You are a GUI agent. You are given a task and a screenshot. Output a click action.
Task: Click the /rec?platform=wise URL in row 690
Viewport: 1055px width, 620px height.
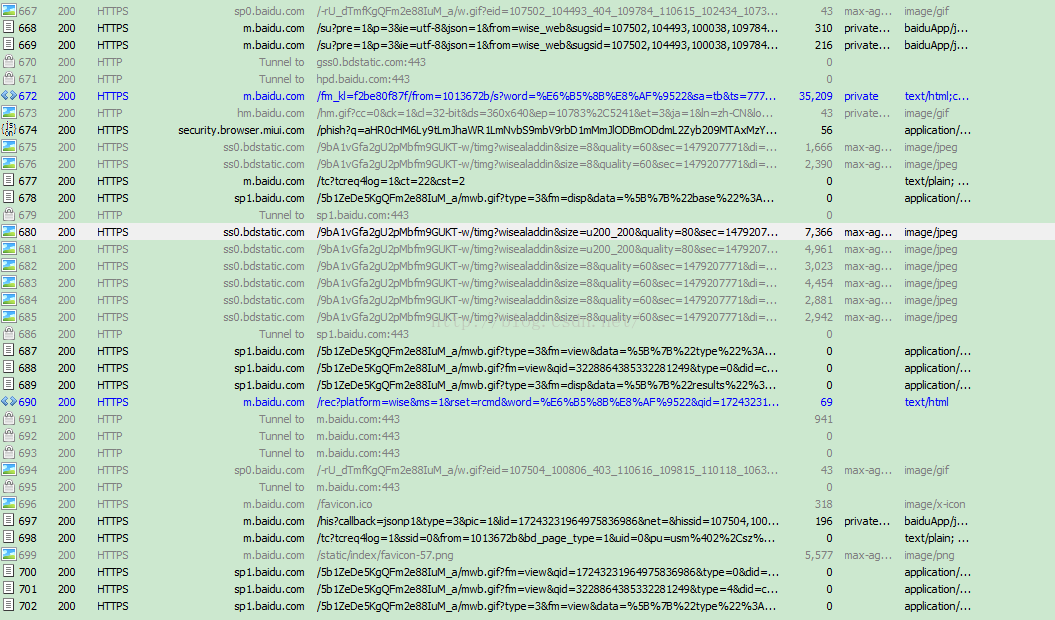click(x=548, y=402)
